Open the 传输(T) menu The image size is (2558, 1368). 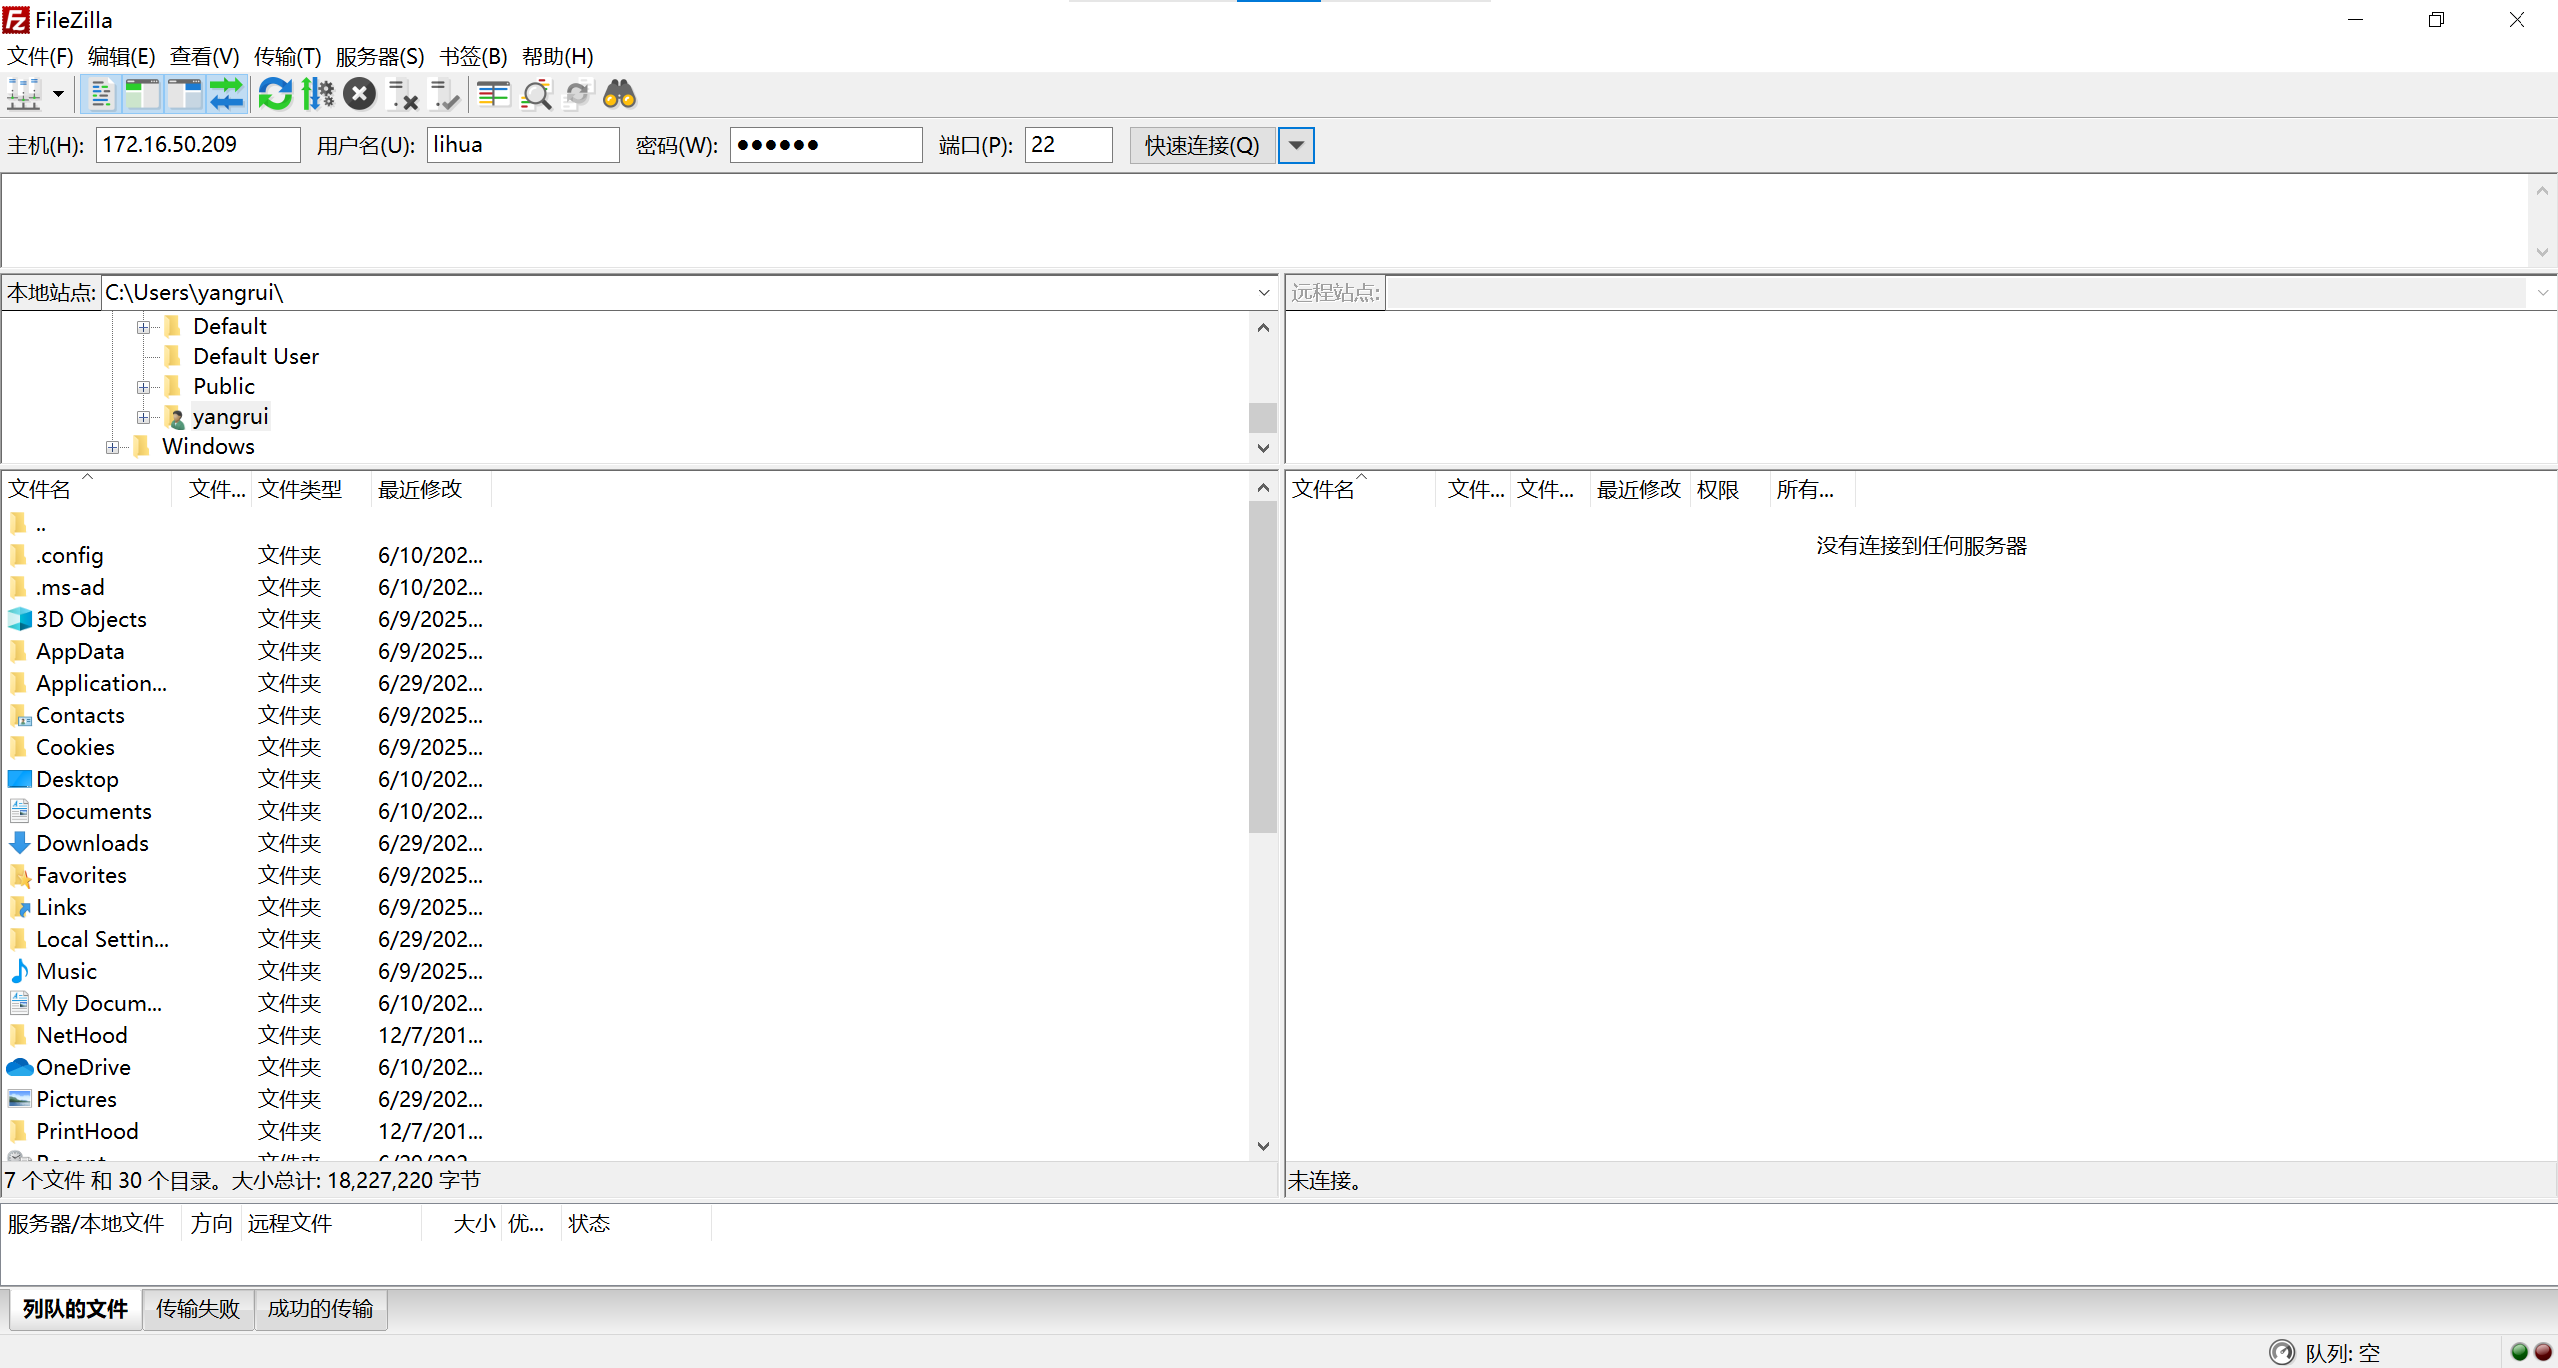point(287,57)
